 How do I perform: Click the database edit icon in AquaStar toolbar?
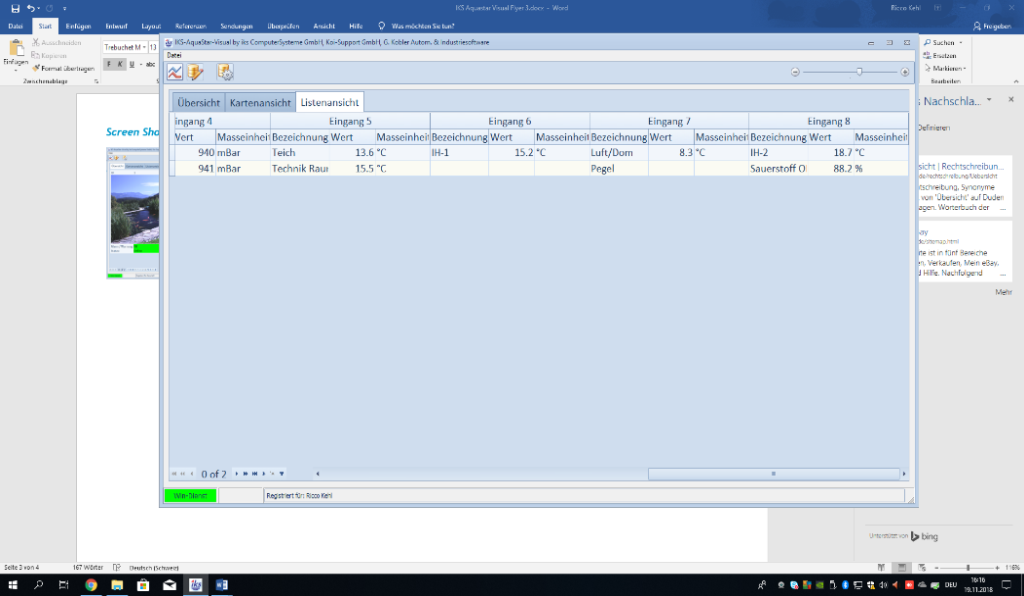[x=197, y=72]
